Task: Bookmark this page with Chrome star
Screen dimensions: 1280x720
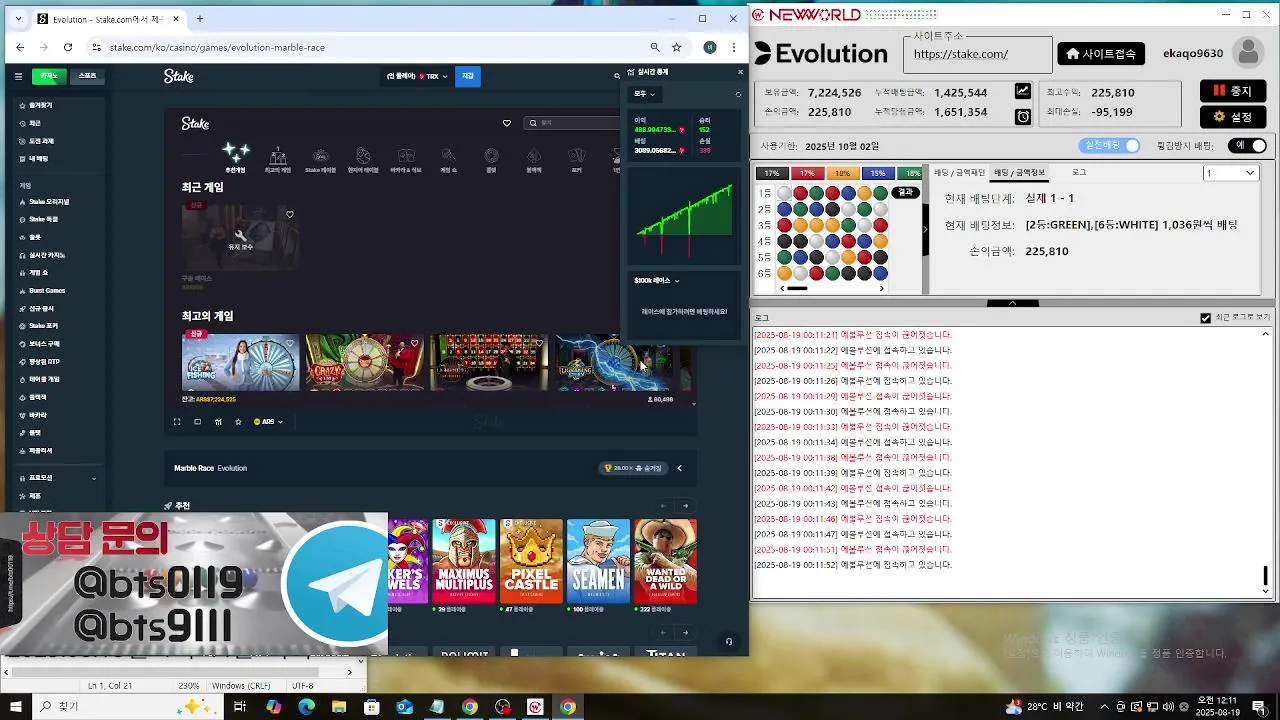Action: pyautogui.click(x=677, y=47)
